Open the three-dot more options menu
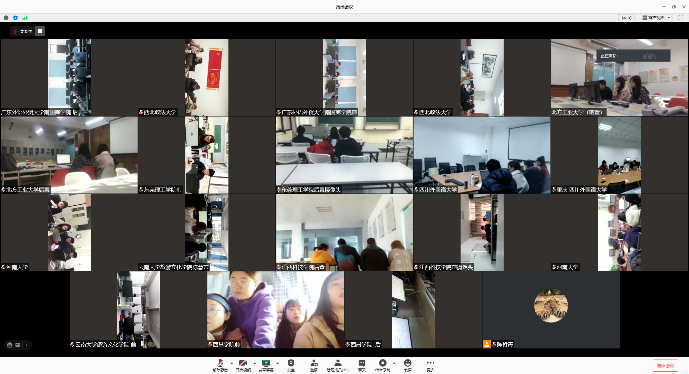 [x=430, y=365]
